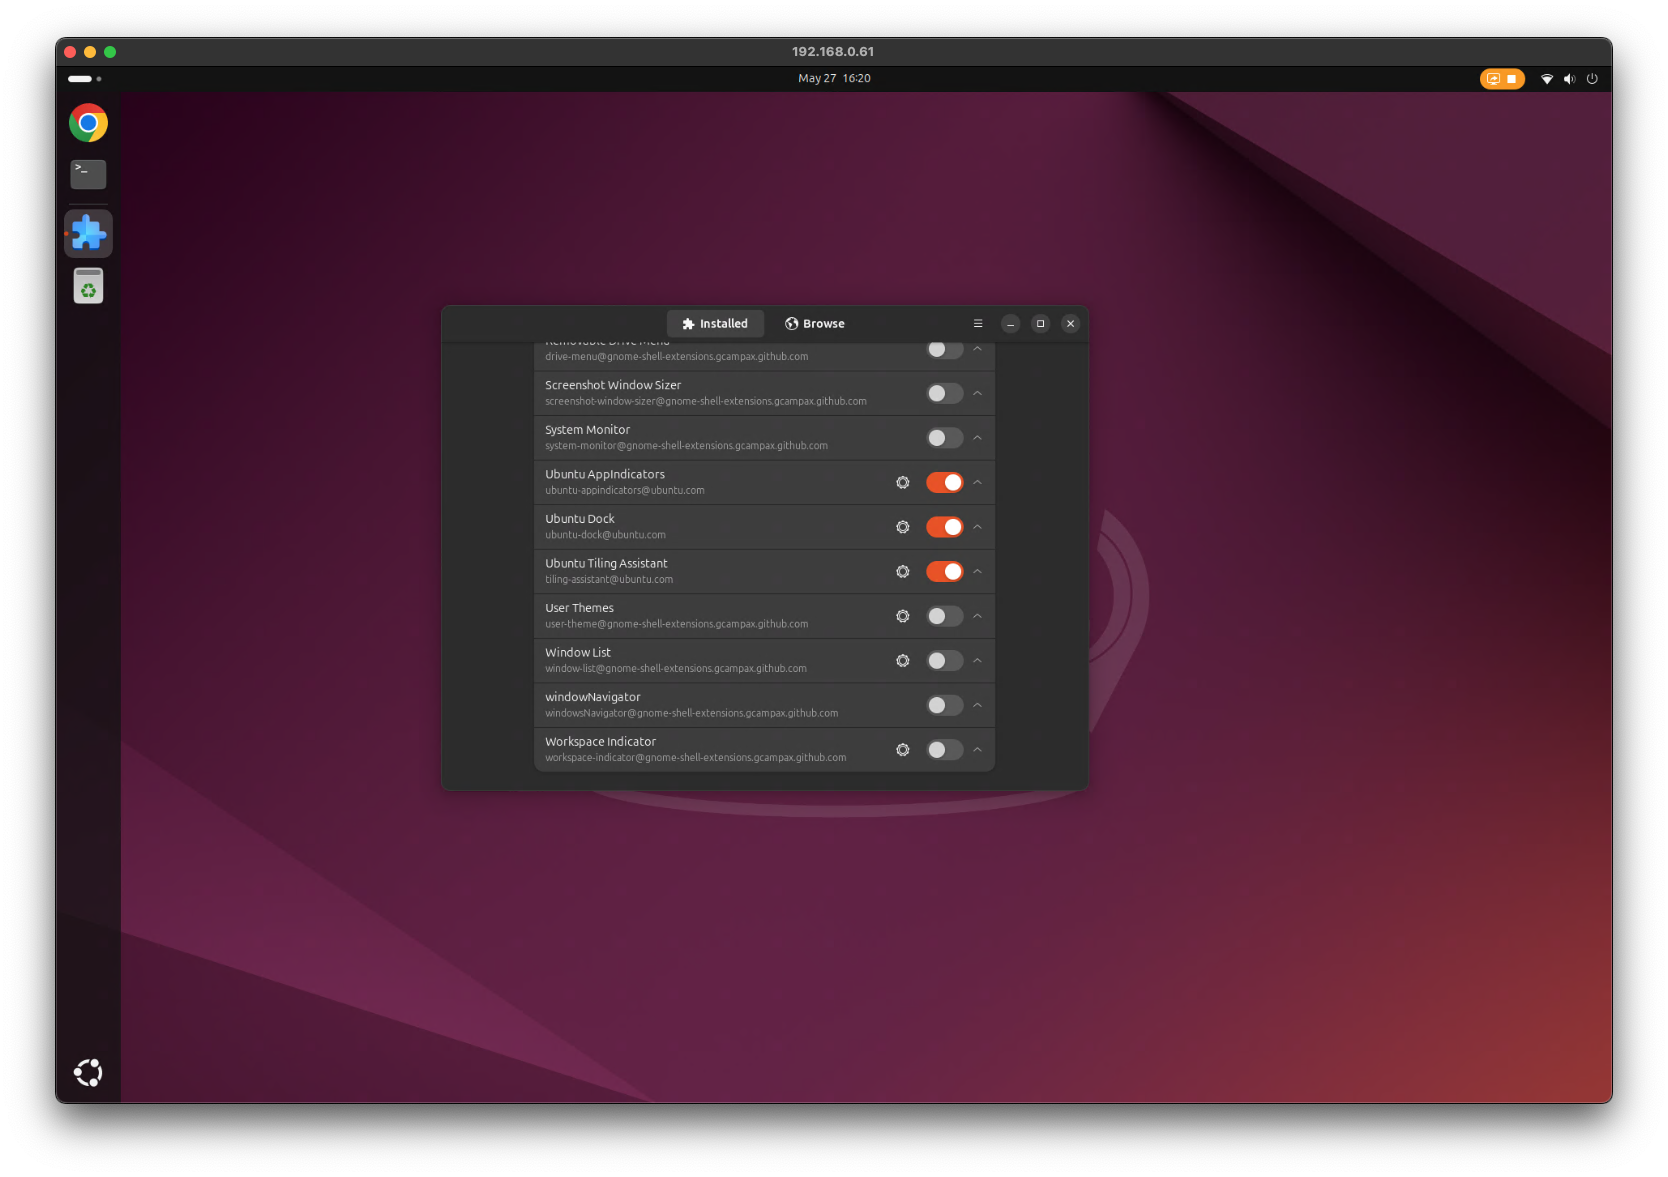
Task: Click the System Monitor extension title
Action: click(x=587, y=430)
